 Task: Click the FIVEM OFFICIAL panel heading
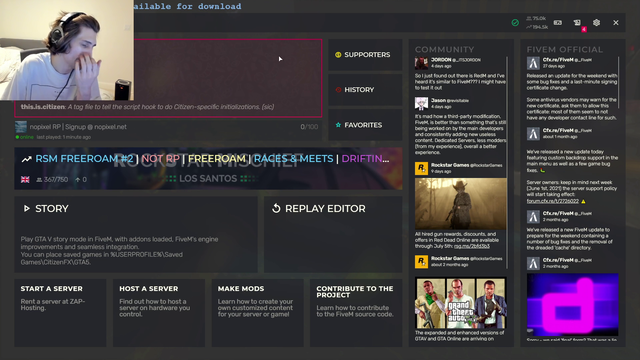564,49
